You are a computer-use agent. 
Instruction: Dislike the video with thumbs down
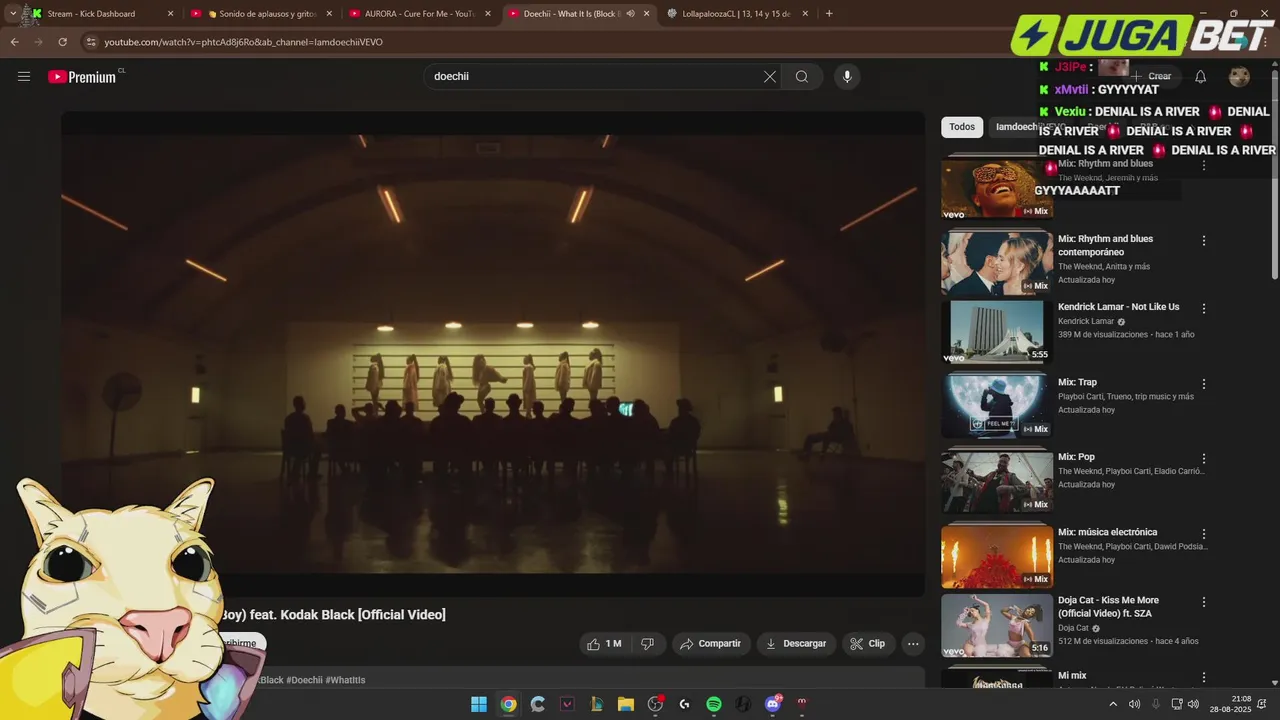click(x=647, y=644)
